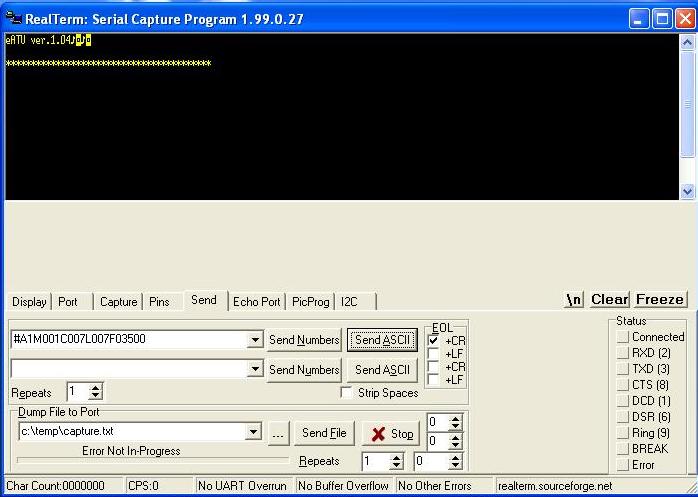
Task: Toggle the first +LF EOL checkbox
Action: pos(433,353)
